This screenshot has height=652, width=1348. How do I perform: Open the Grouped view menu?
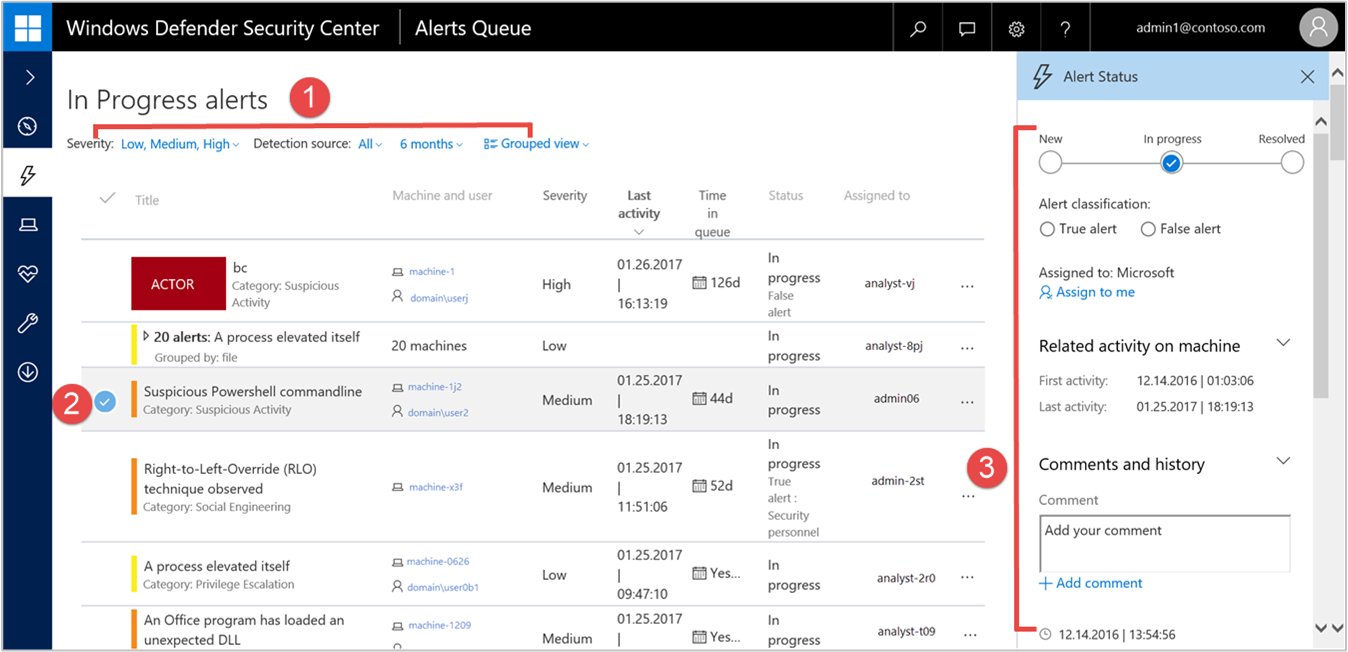536,144
